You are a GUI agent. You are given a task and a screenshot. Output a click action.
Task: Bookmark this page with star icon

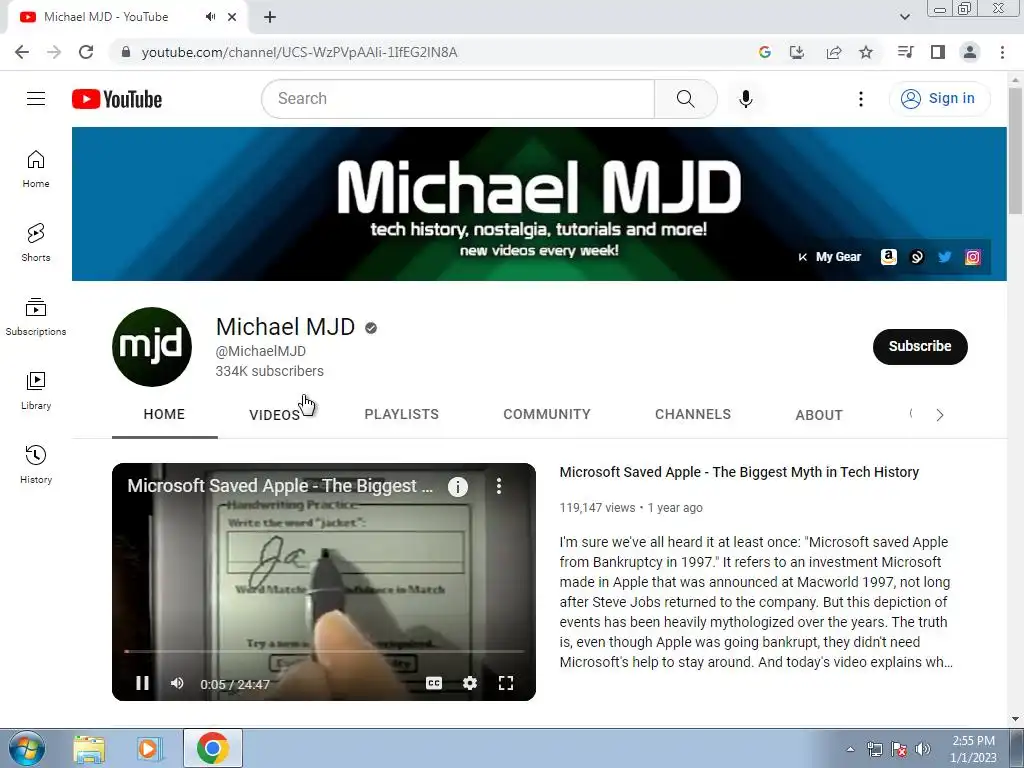866,52
